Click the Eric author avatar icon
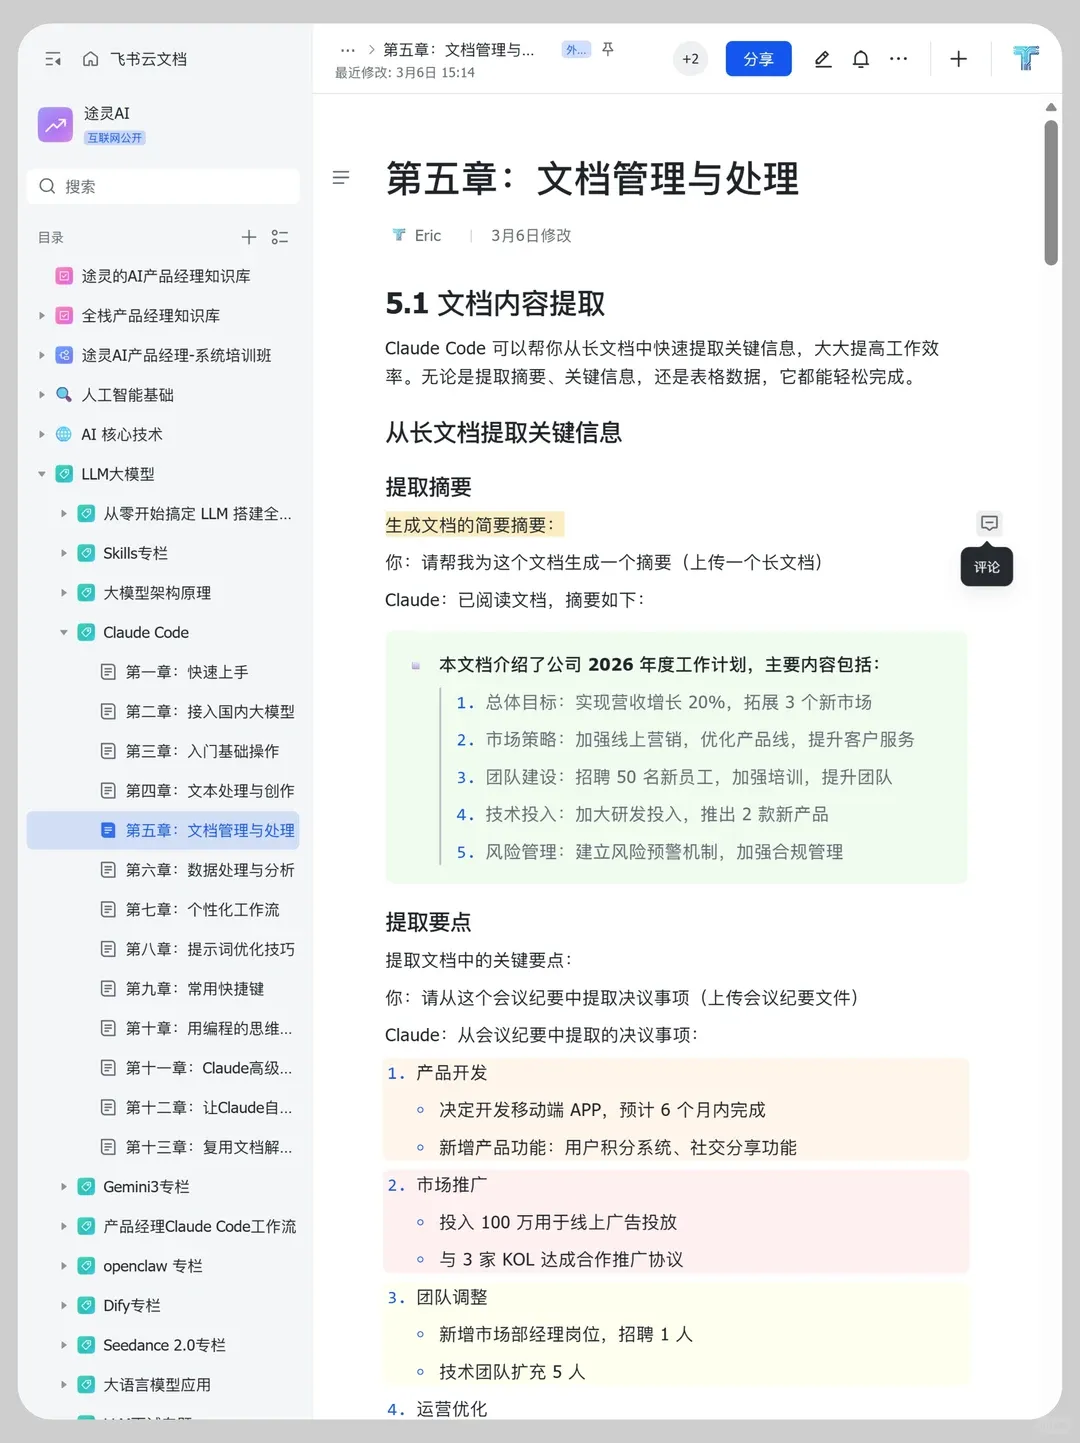 pyautogui.click(x=399, y=235)
